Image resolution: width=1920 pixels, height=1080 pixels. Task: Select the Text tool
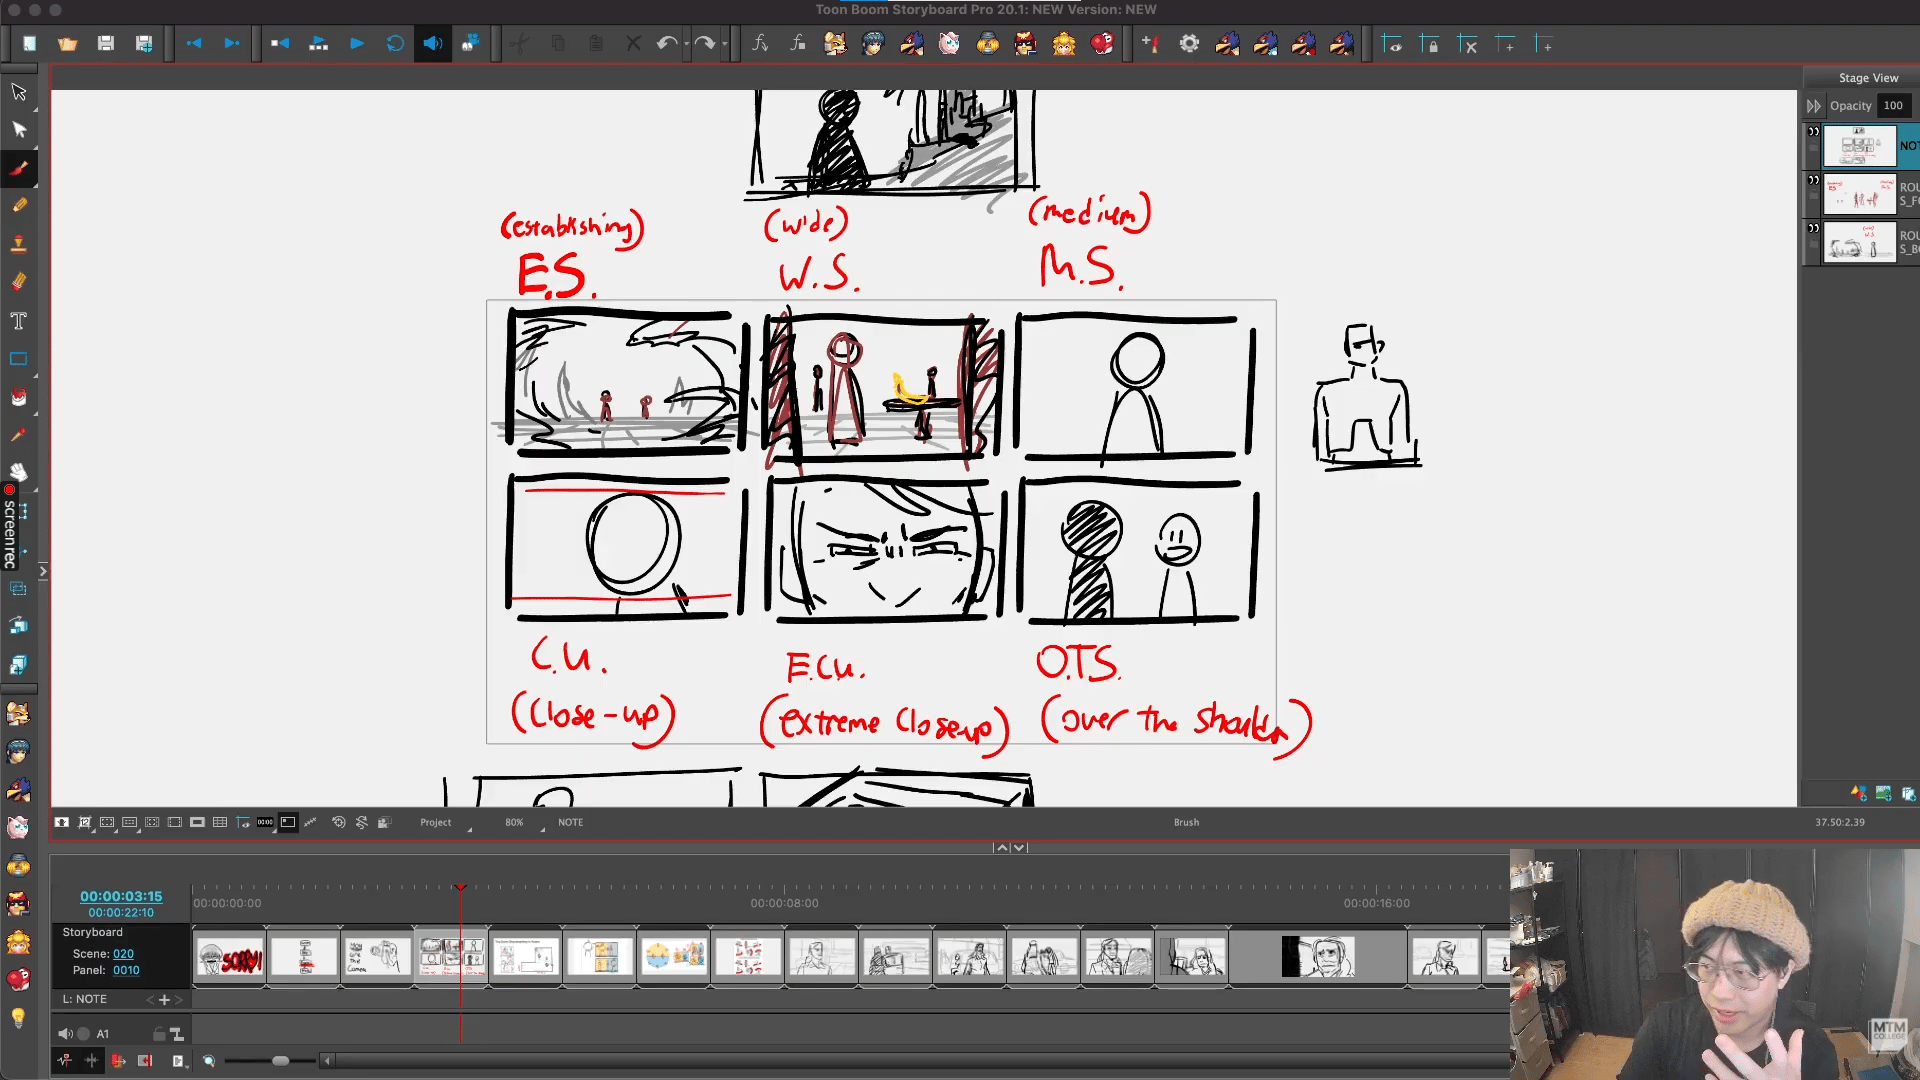pos(19,321)
